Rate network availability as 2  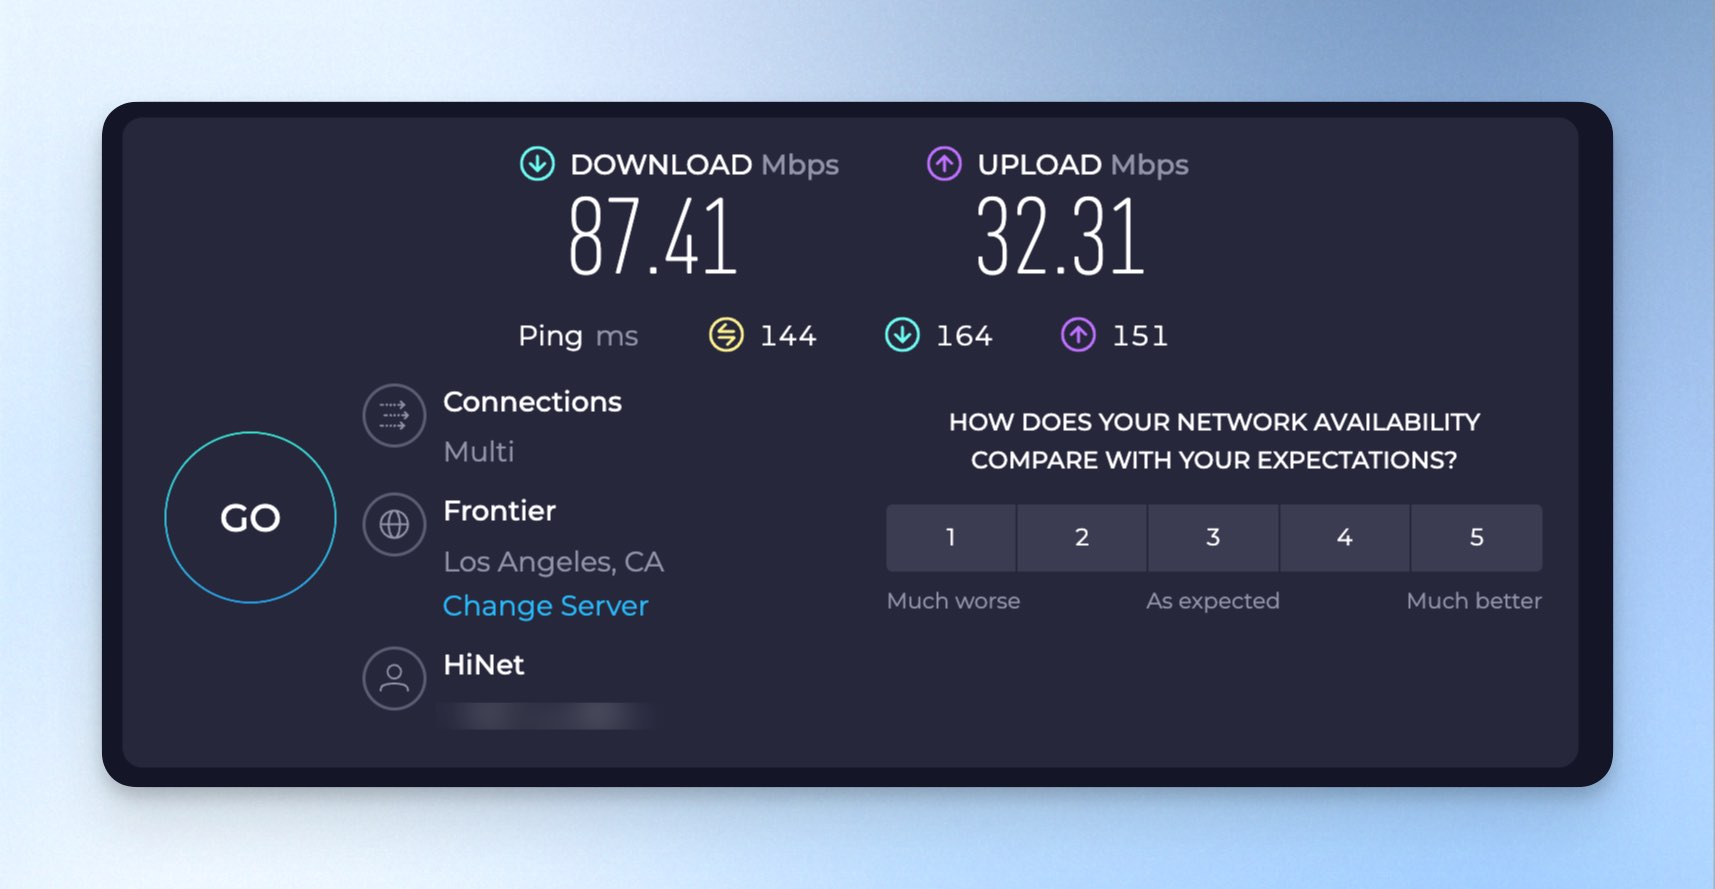[x=1082, y=538]
